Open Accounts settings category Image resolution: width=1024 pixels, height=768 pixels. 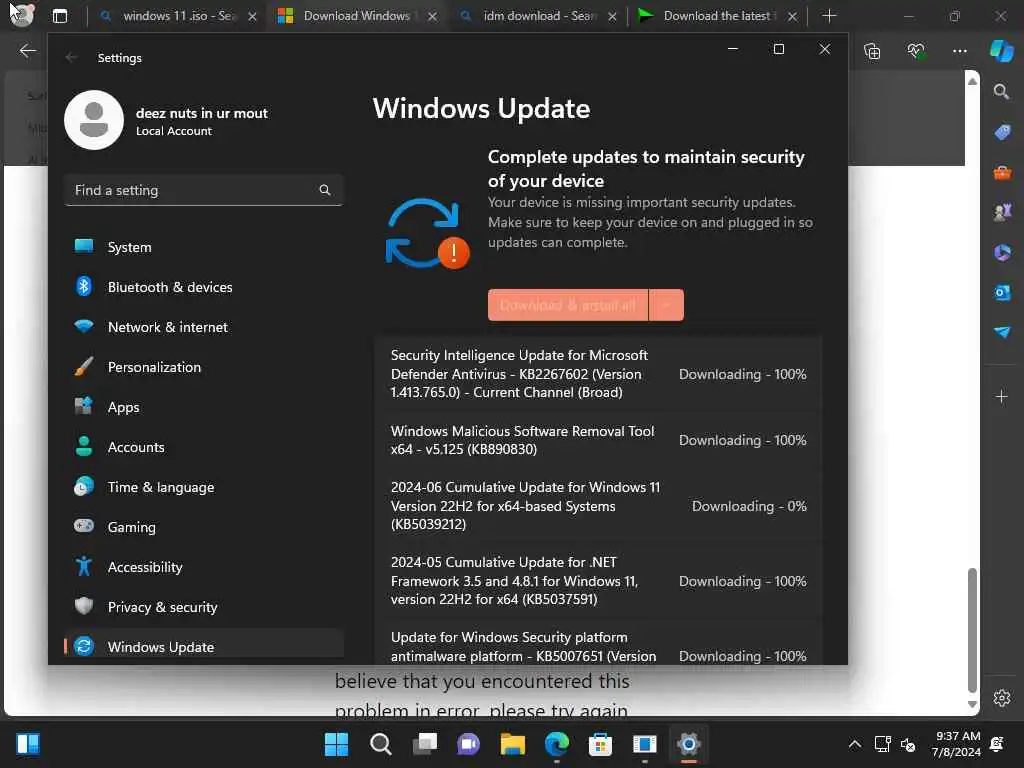(x=204, y=447)
